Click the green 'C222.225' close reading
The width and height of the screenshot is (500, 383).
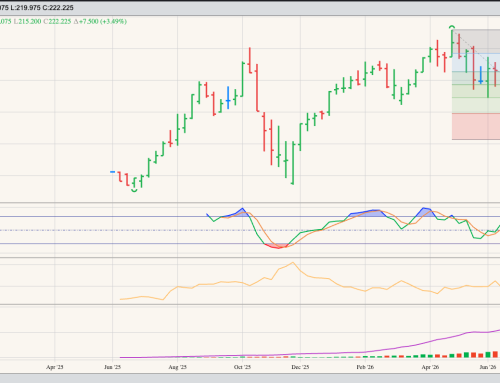click(x=57, y=21)
